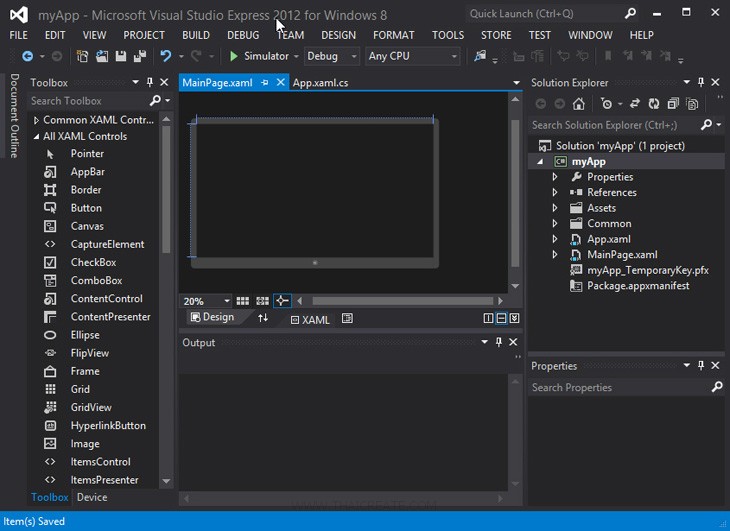Swap the Design and XAML panes
The width and height of the screenshot is (730, 531).
263,318
